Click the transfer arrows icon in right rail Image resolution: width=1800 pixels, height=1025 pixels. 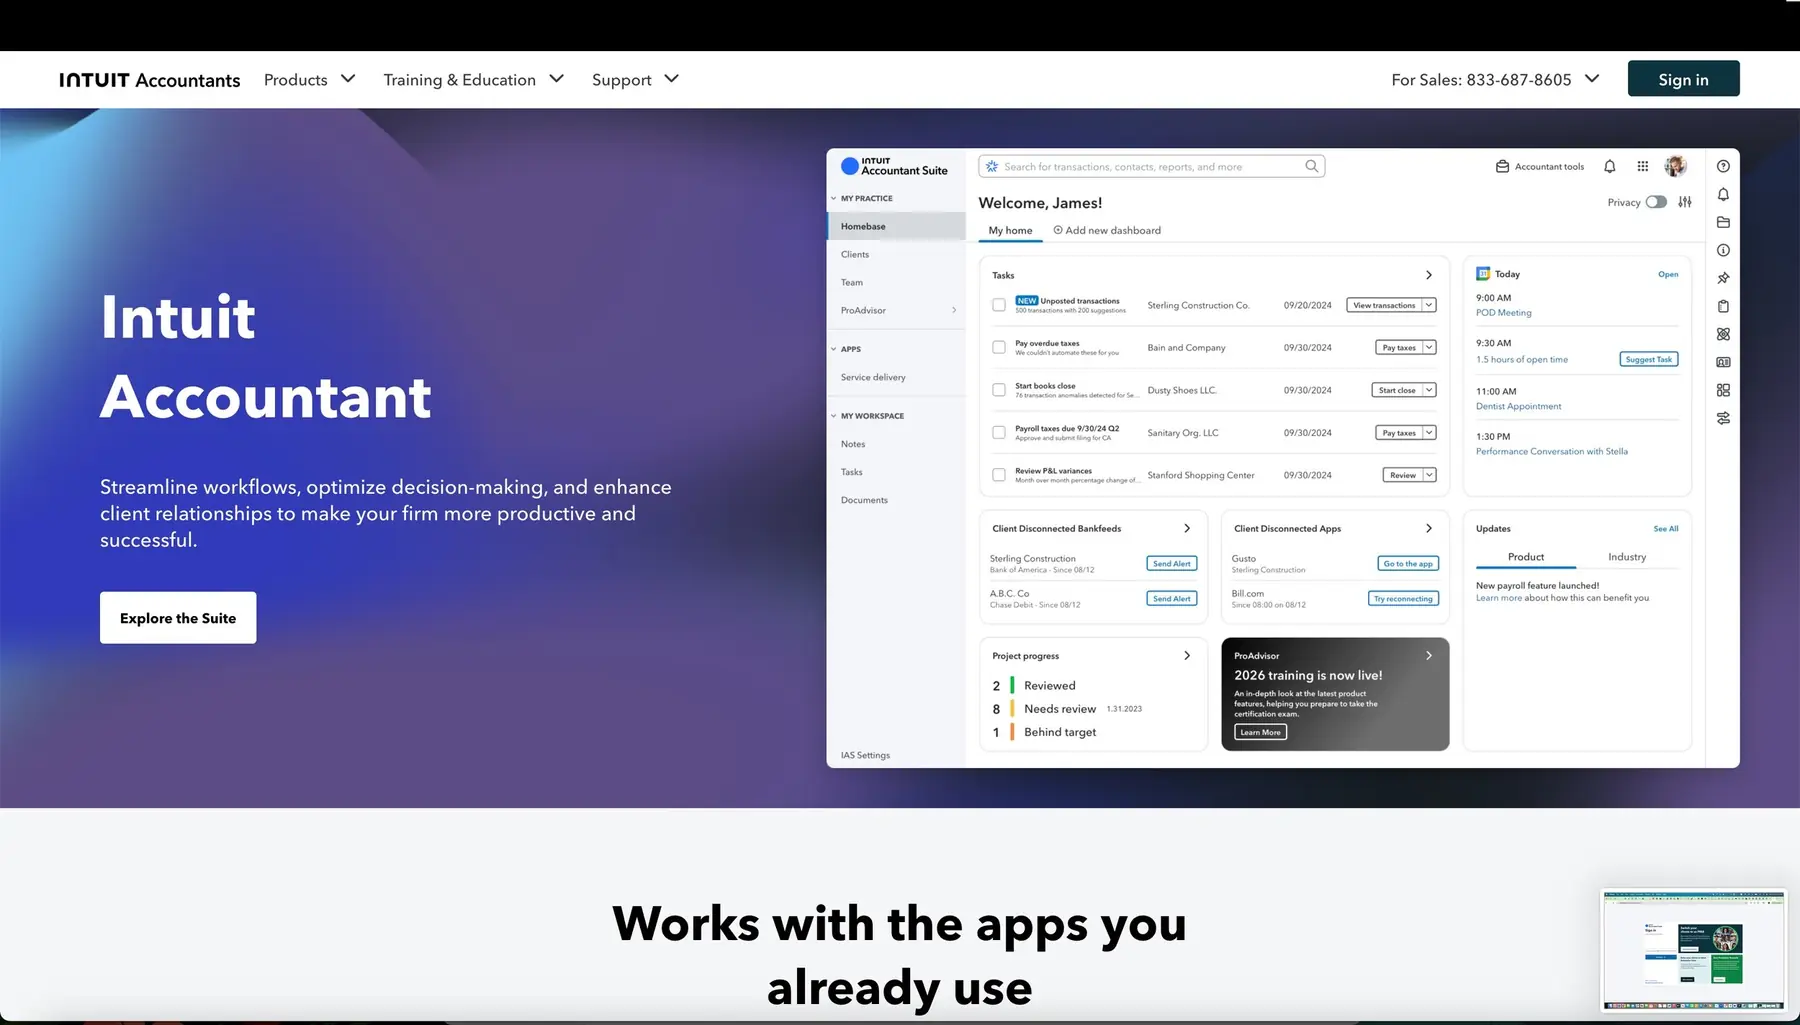1723,419
